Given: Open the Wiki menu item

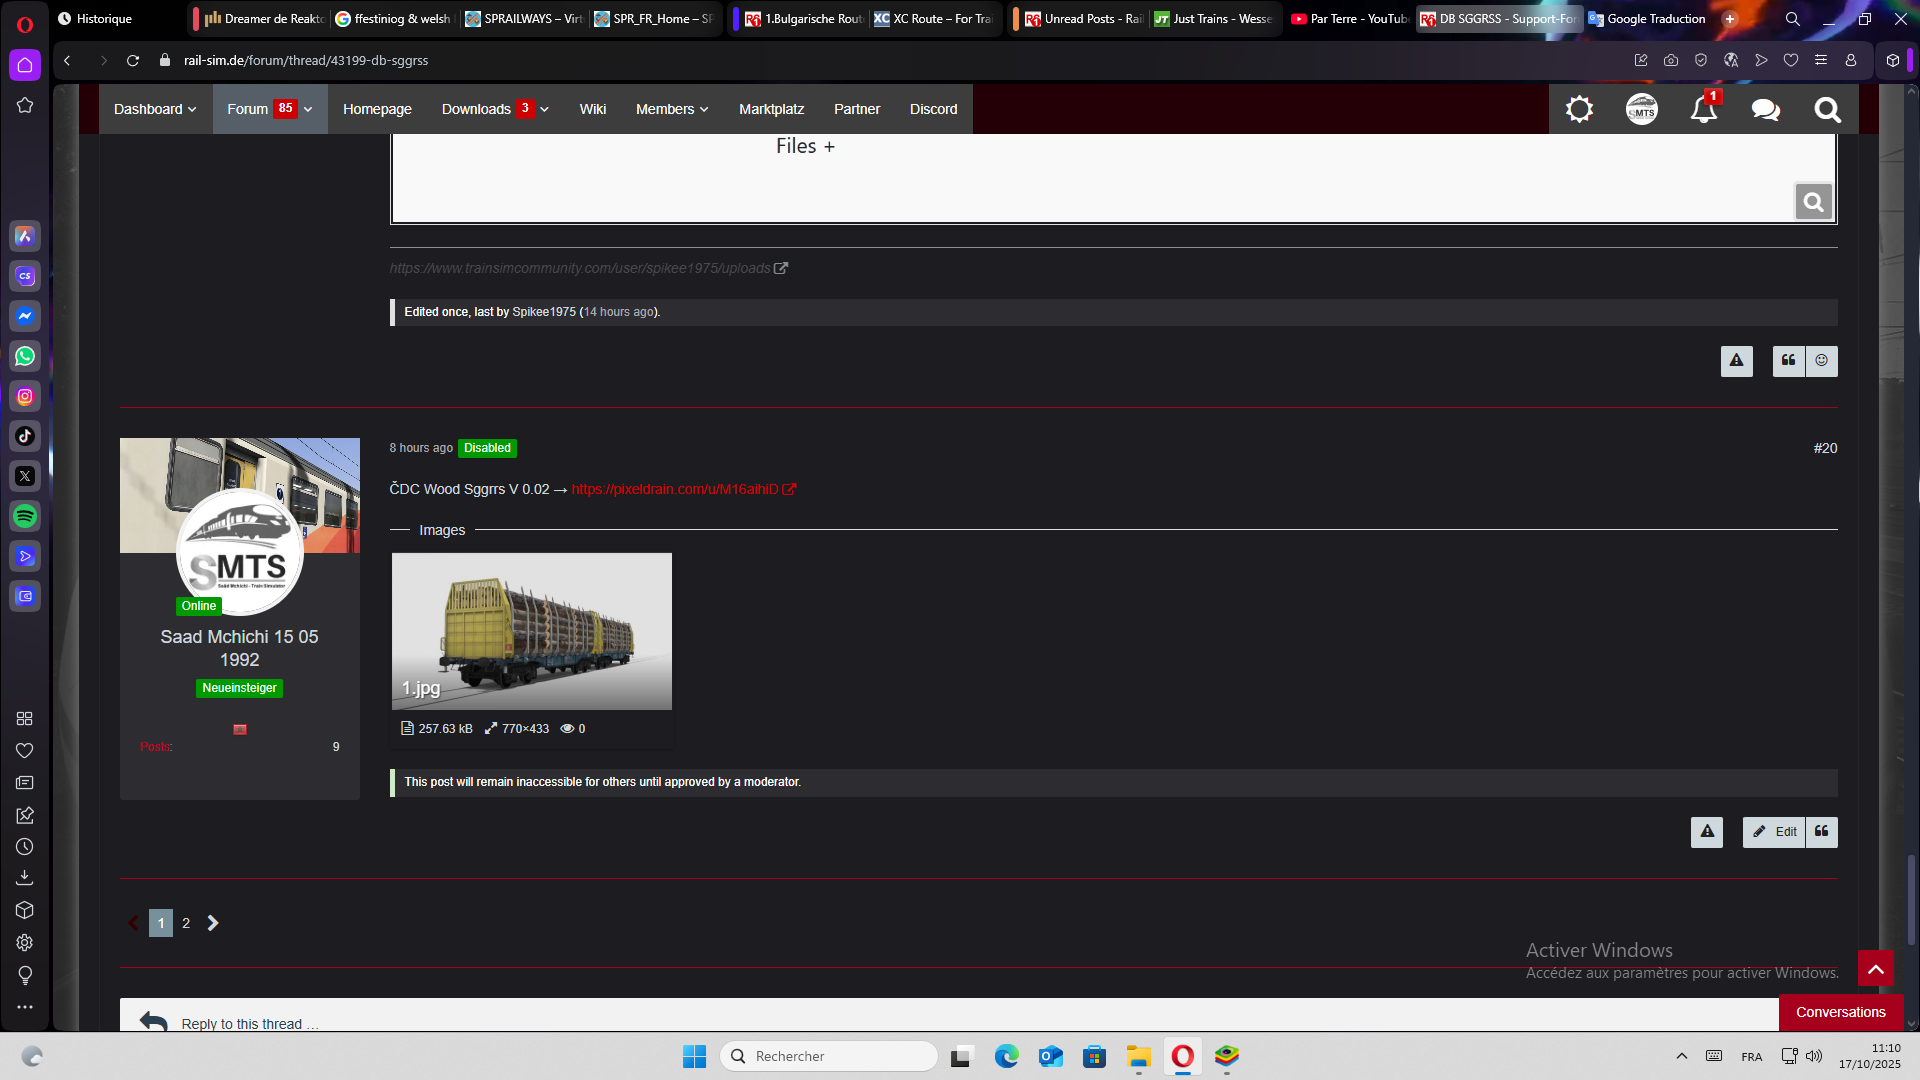Looking at the screenshot, I should (592, 109).
